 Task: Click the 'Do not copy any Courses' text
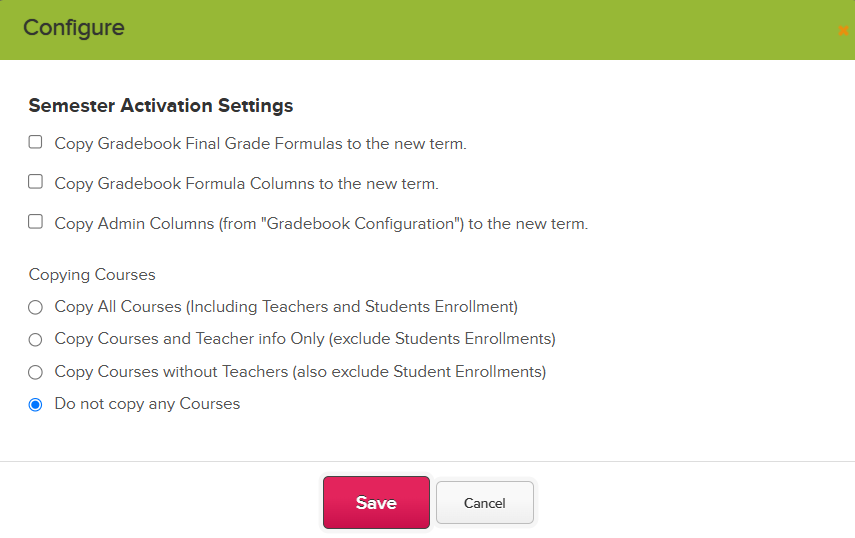pos(147,404)
